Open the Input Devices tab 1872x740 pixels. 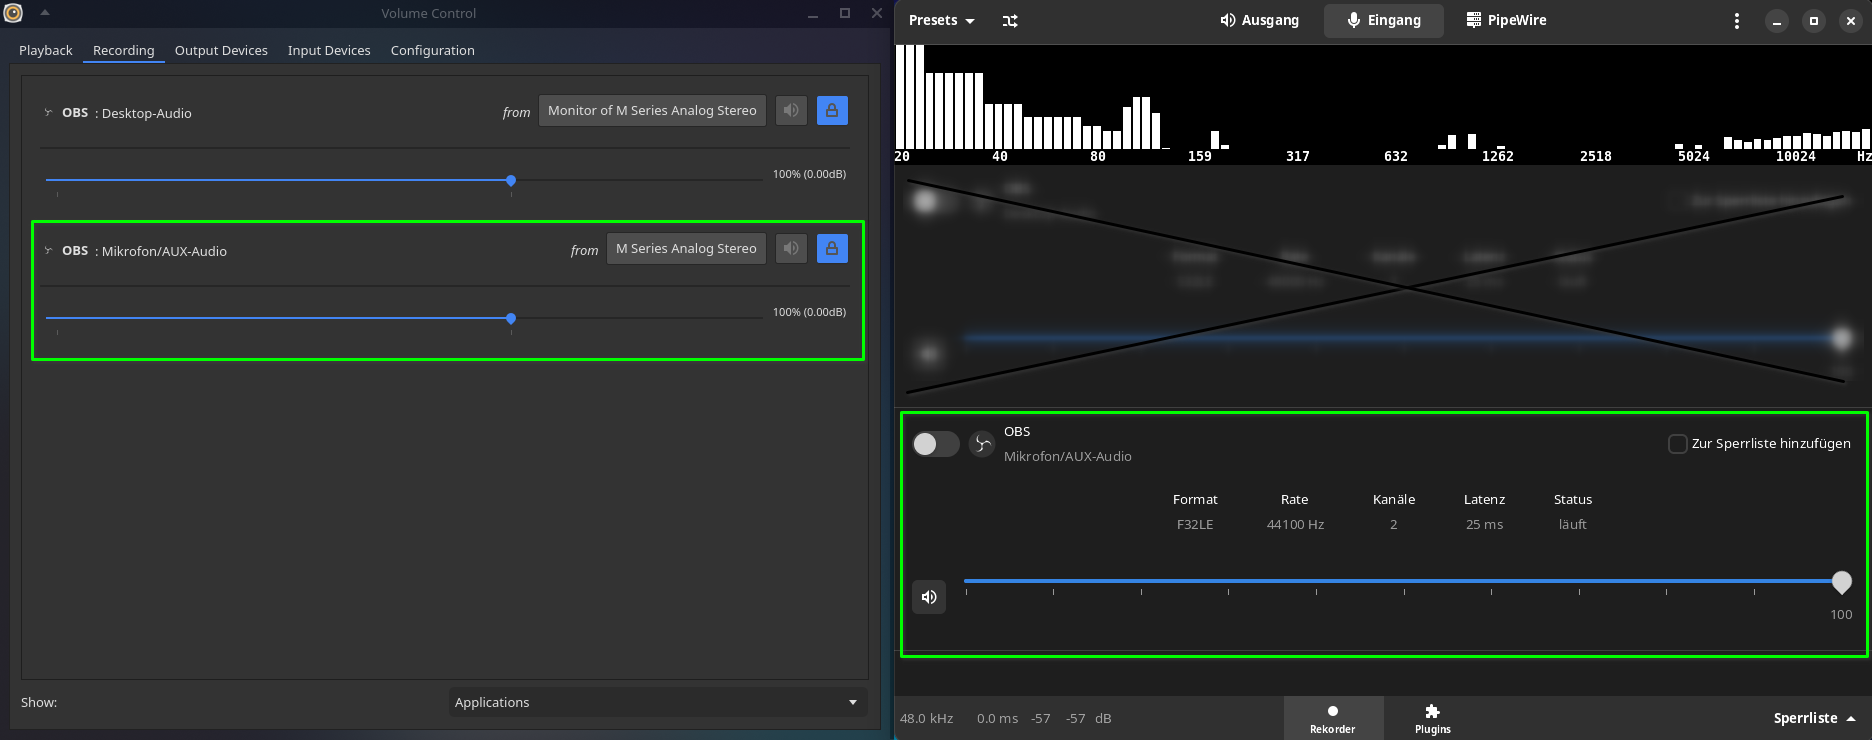(x=329, y=50)
